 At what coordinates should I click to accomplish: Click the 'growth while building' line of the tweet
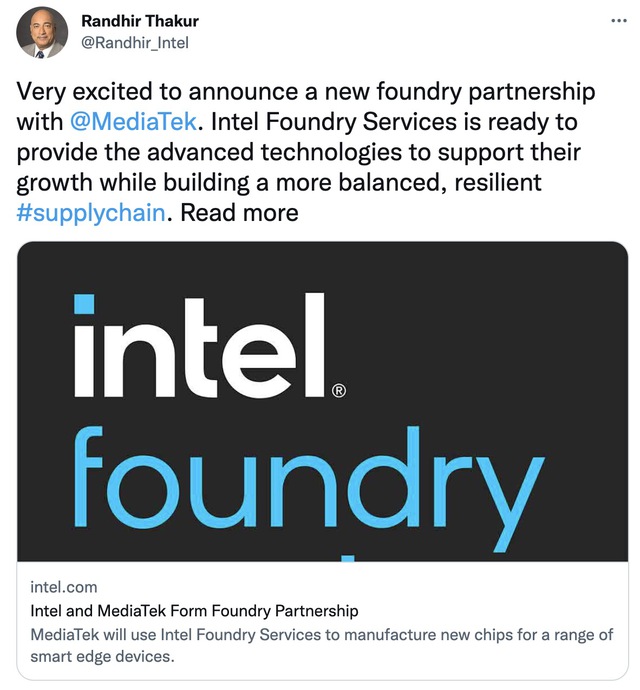(x=279, y=183)
